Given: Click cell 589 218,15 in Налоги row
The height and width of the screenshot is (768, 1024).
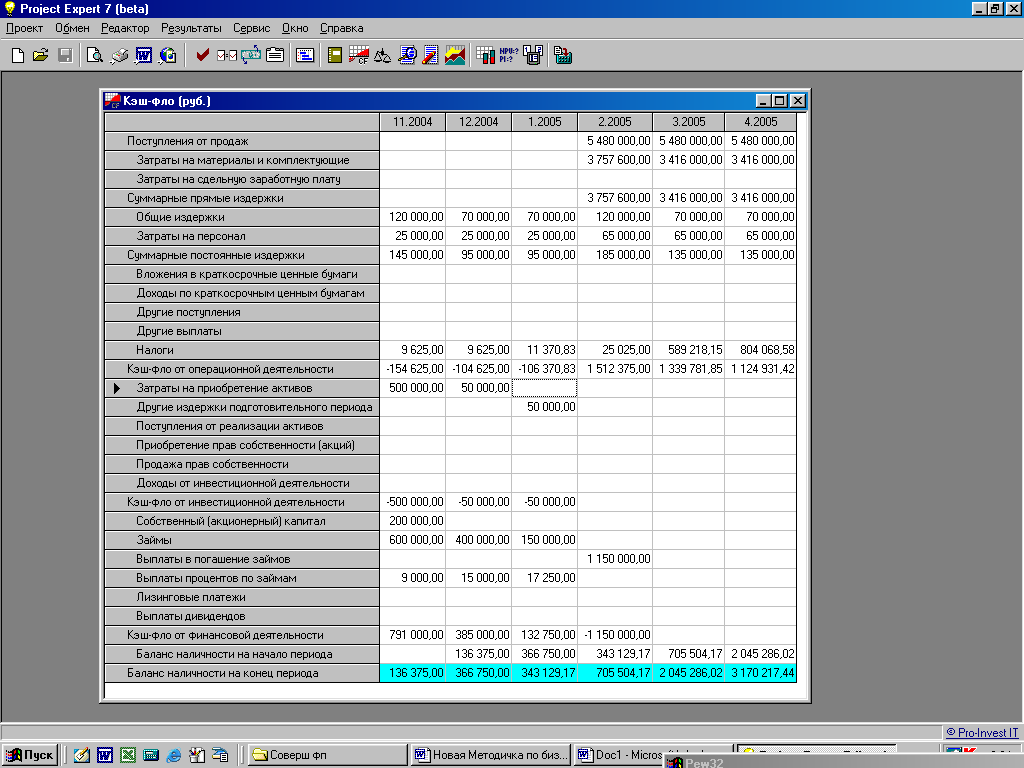Looking at the screenshot, I should pyautogui.click(x=688, y=350).
